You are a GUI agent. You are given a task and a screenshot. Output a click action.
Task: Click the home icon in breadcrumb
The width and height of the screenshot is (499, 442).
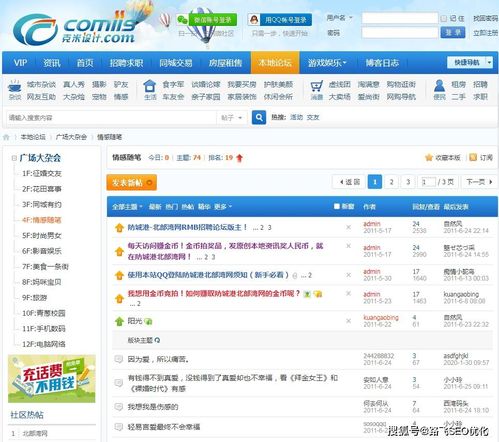6,137
